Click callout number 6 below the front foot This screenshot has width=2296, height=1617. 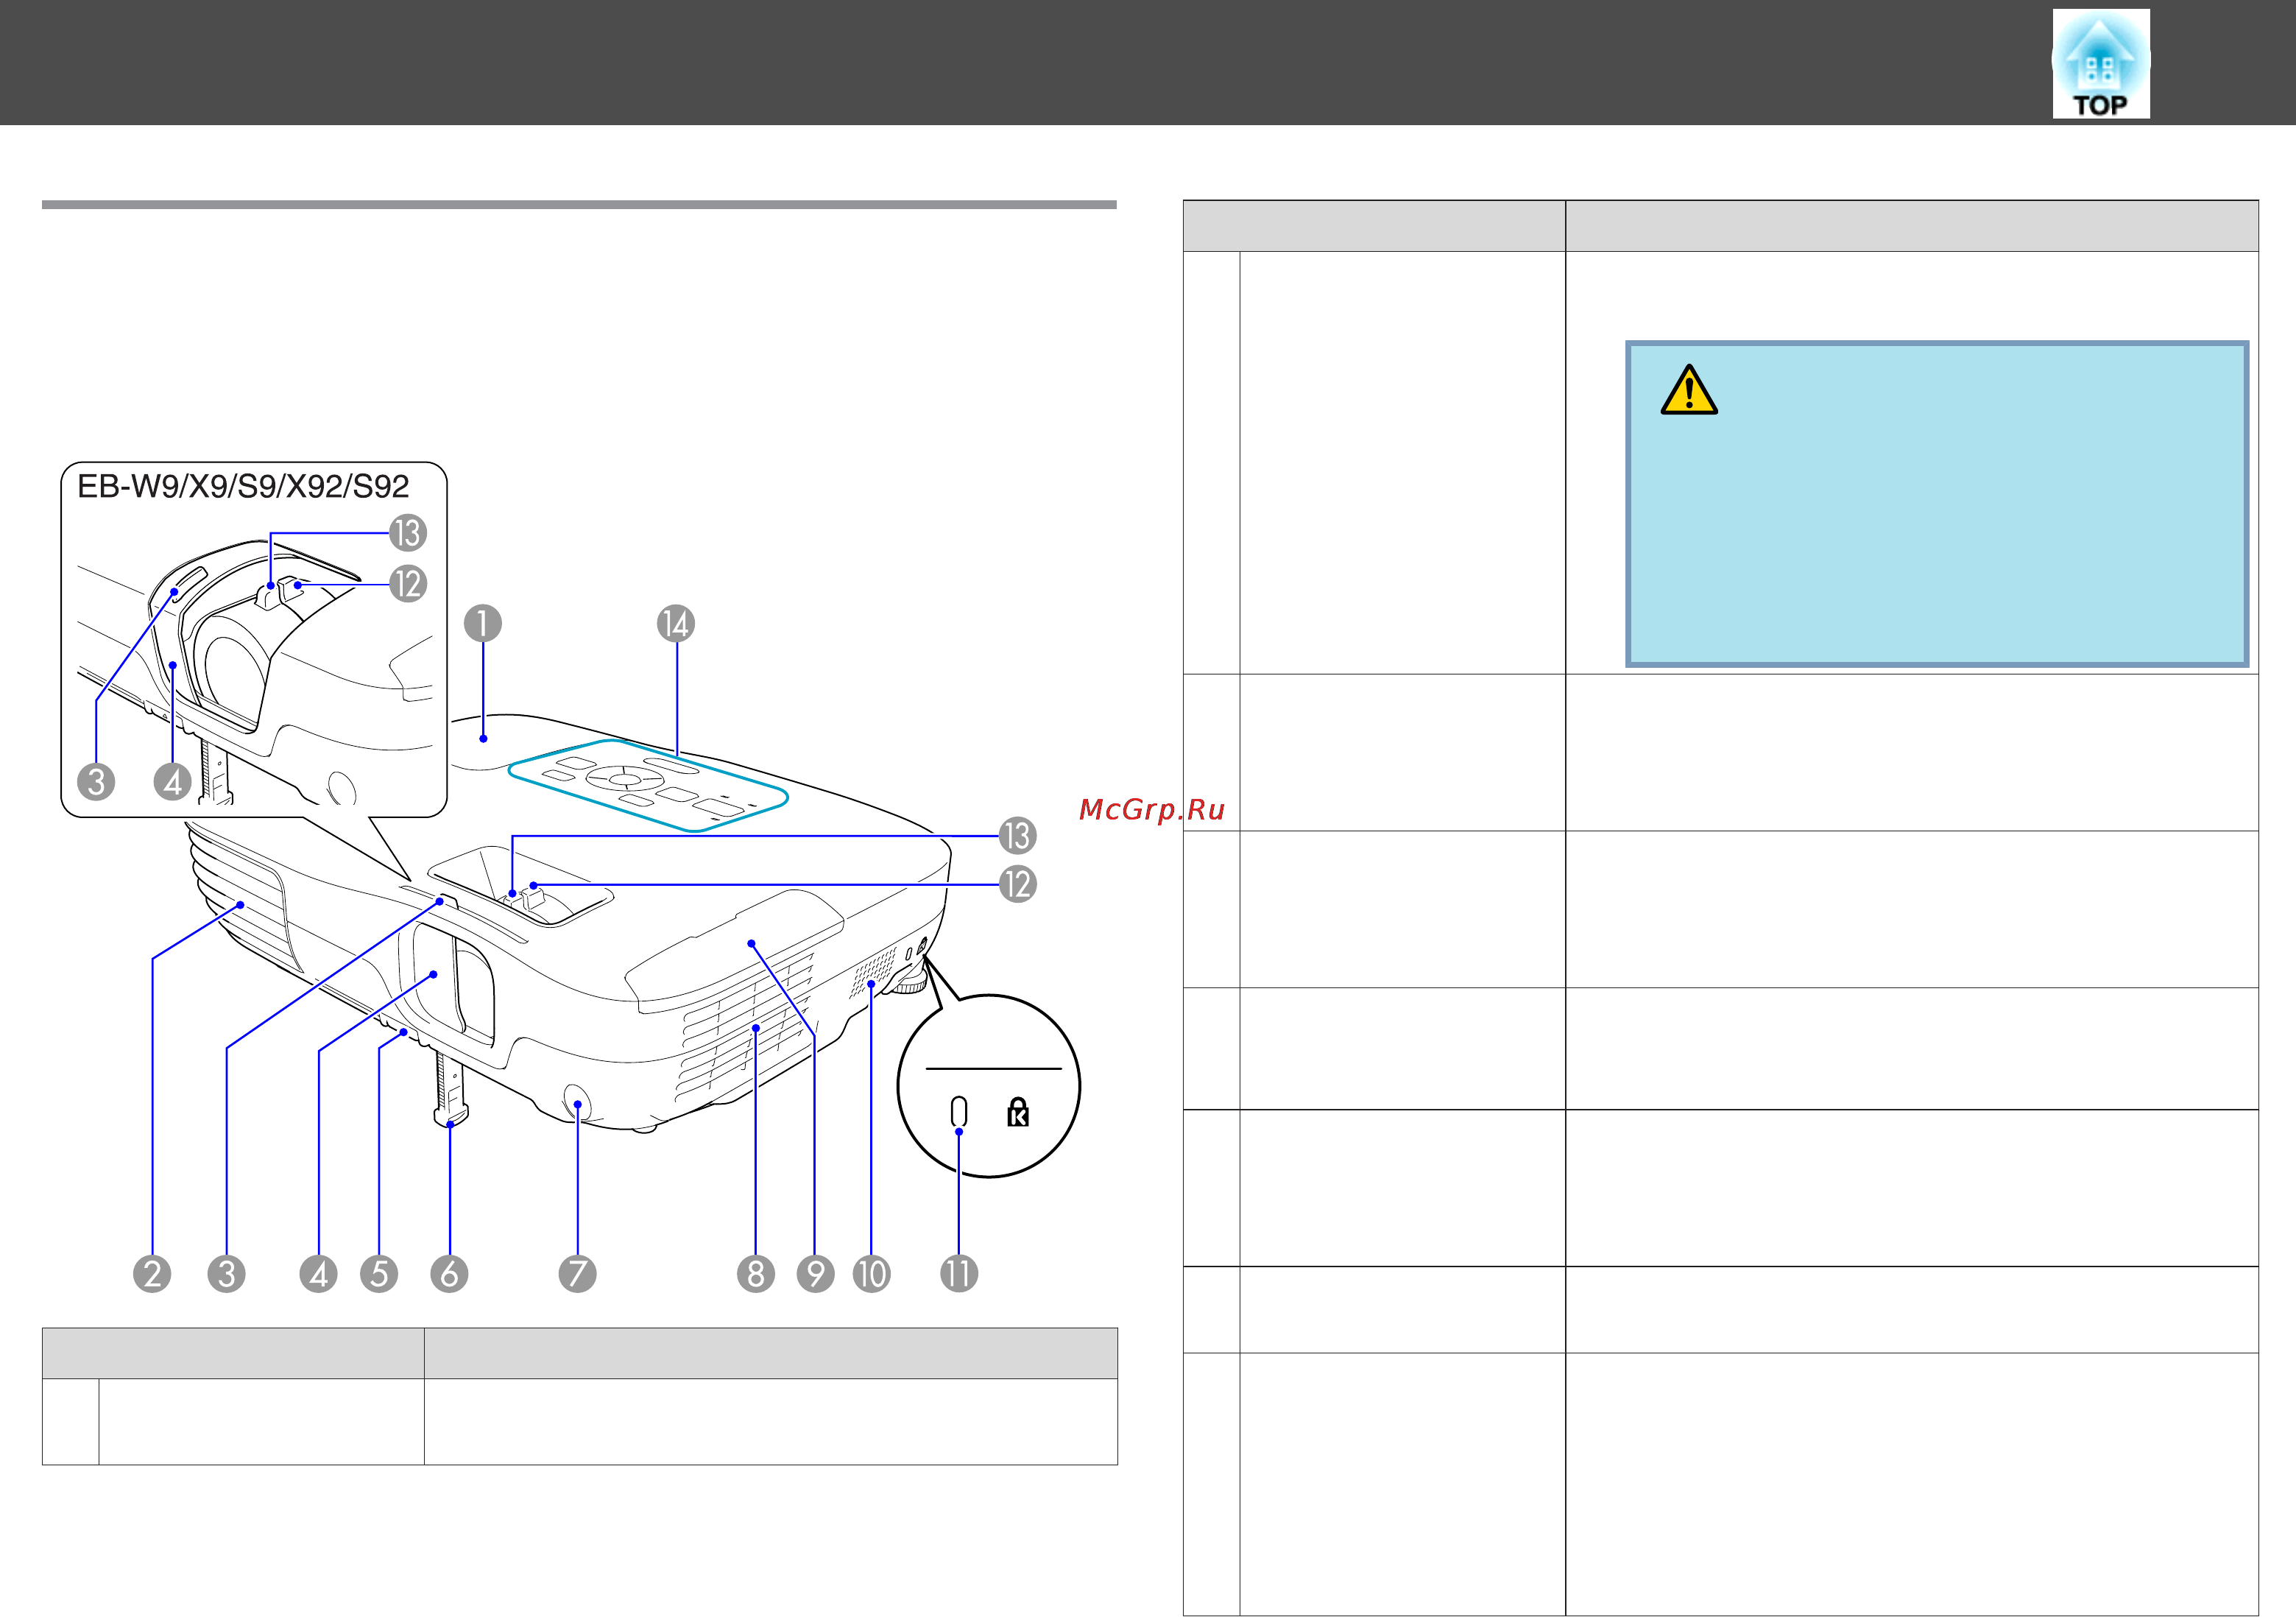pyautogui.click(x=449, y=1274)
